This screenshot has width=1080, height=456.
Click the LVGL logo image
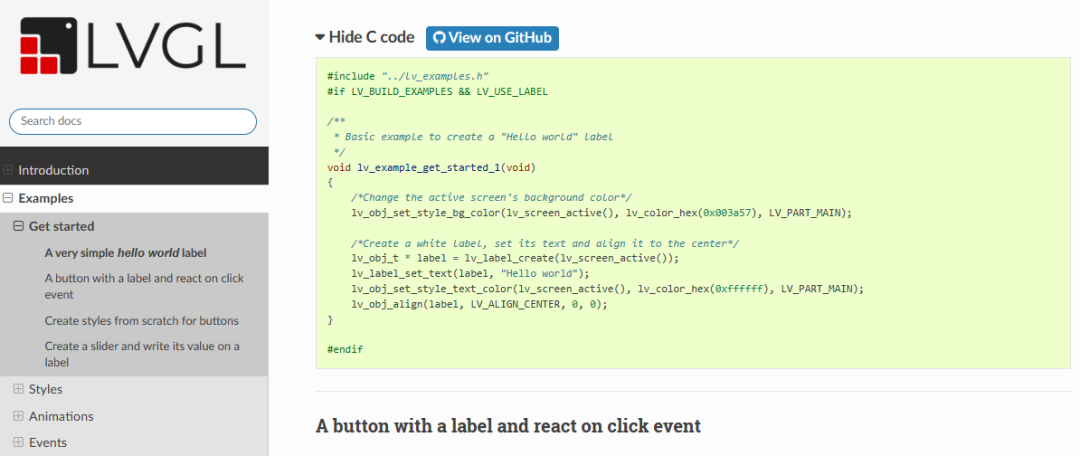tap(134, 45)
